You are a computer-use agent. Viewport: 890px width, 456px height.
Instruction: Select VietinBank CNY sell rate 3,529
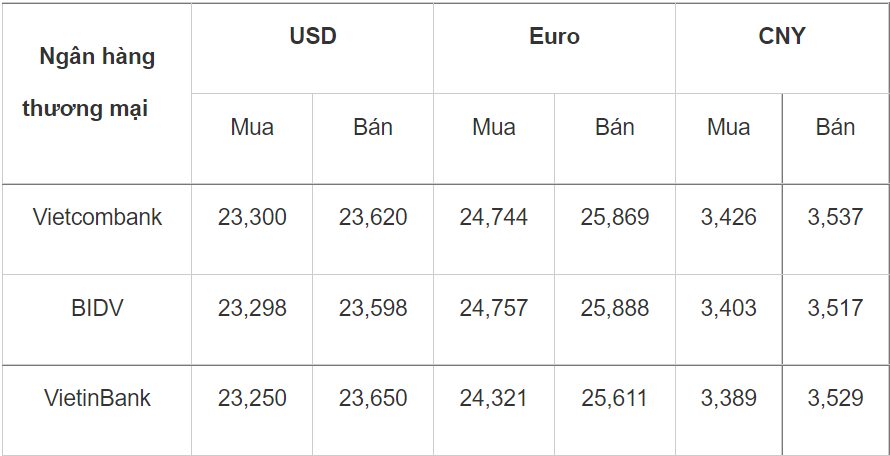tap(835, 398)
